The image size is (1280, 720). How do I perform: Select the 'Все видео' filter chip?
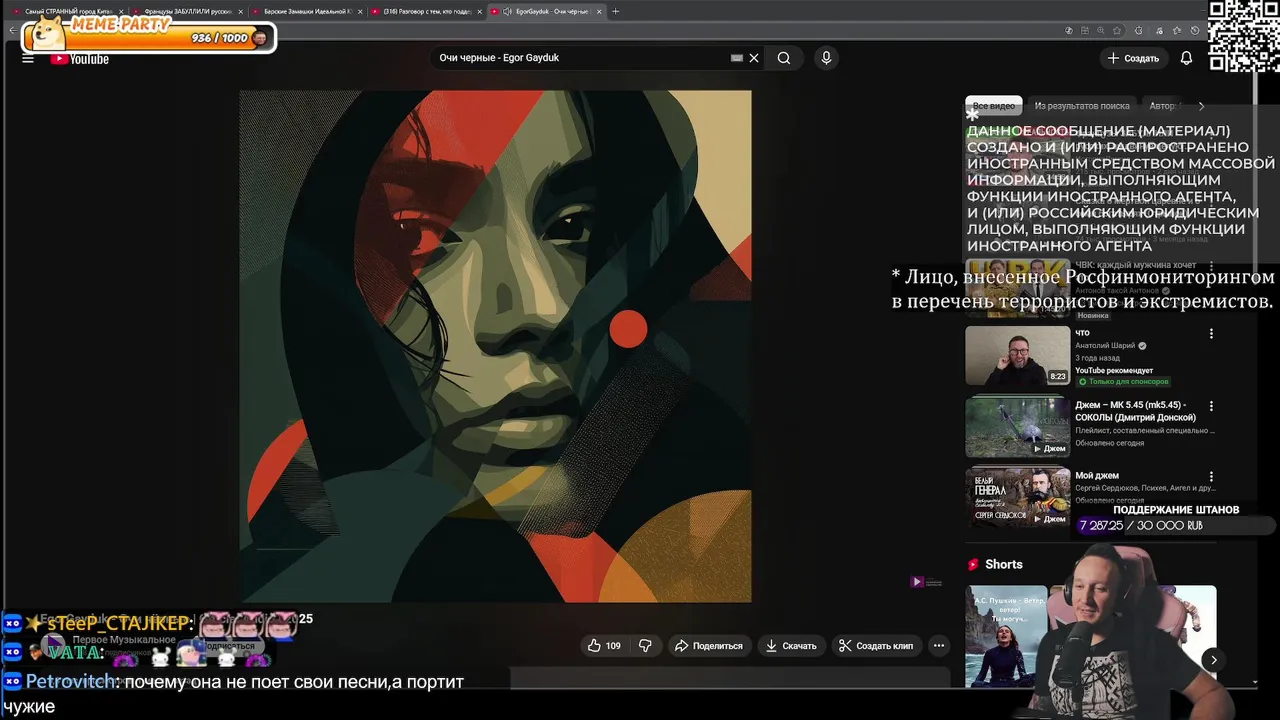[993, 106]
